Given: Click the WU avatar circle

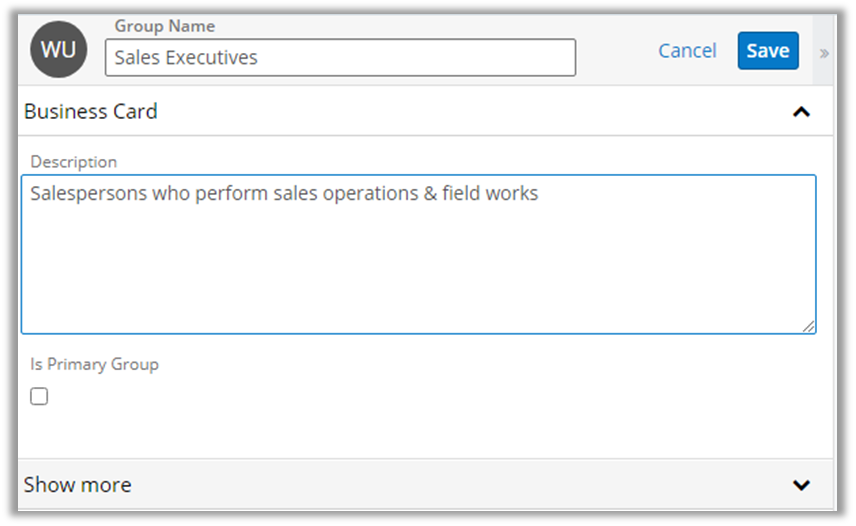Looking at the screenshot, I should click(x=58, y=50).
